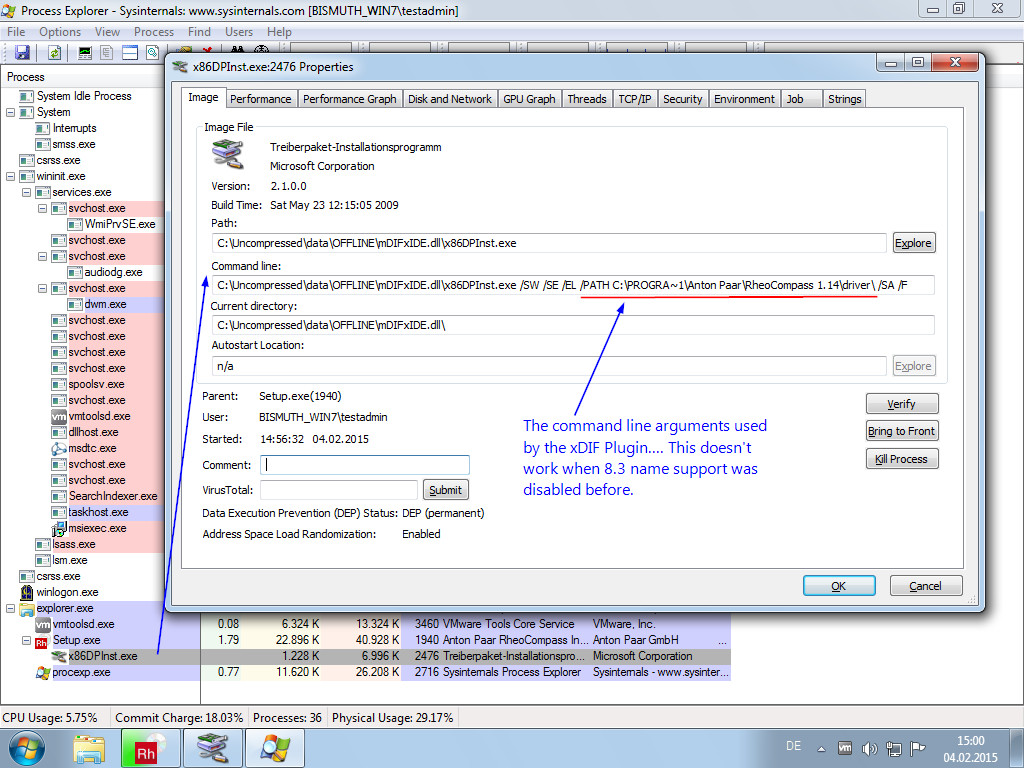Switch to the Threads tab
Image resolution: width=1024 pixels, height=768 pixels.
click(586, 99)
